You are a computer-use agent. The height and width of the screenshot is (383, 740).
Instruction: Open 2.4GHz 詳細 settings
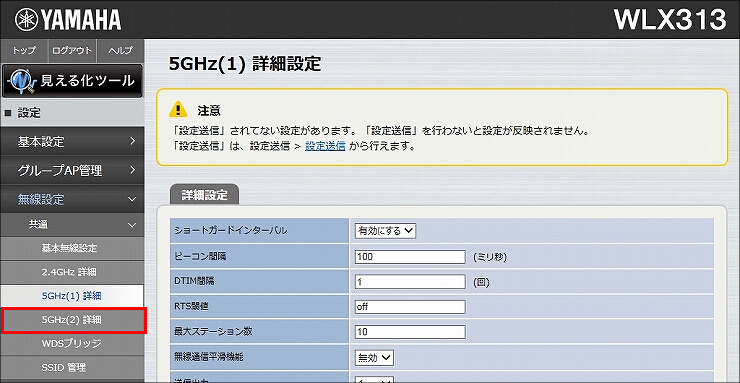[x=72, y=272]
